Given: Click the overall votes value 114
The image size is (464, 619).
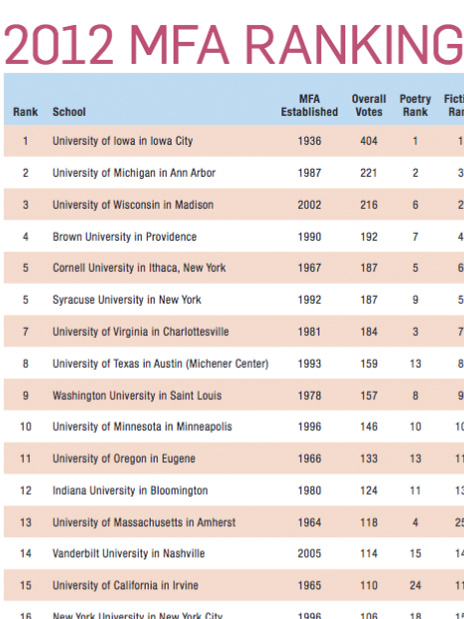Looking at the screenshot, I should coord(368,553).
